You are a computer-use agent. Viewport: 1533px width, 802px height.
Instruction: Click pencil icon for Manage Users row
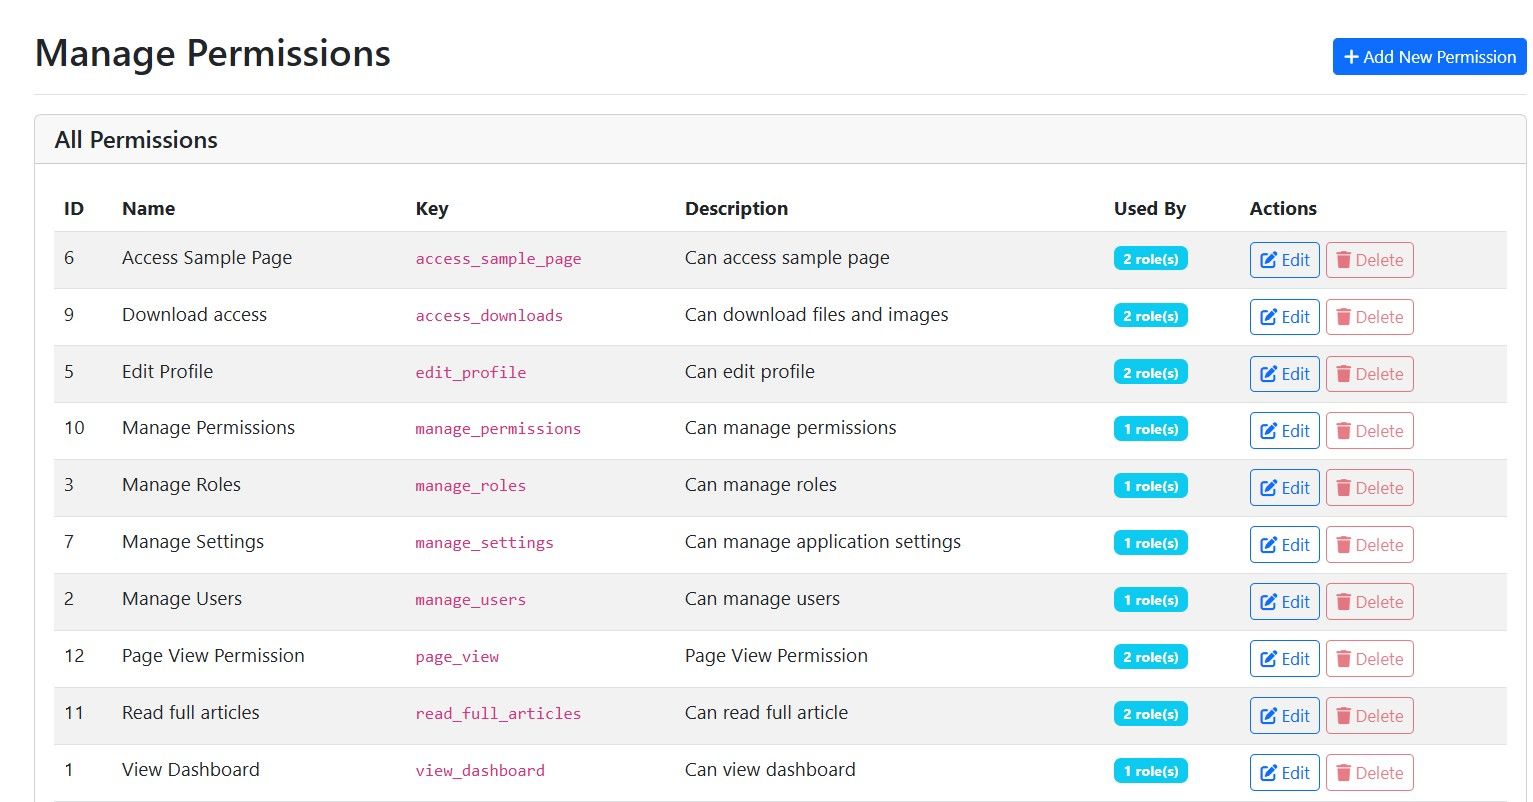tap(1268, 602)
